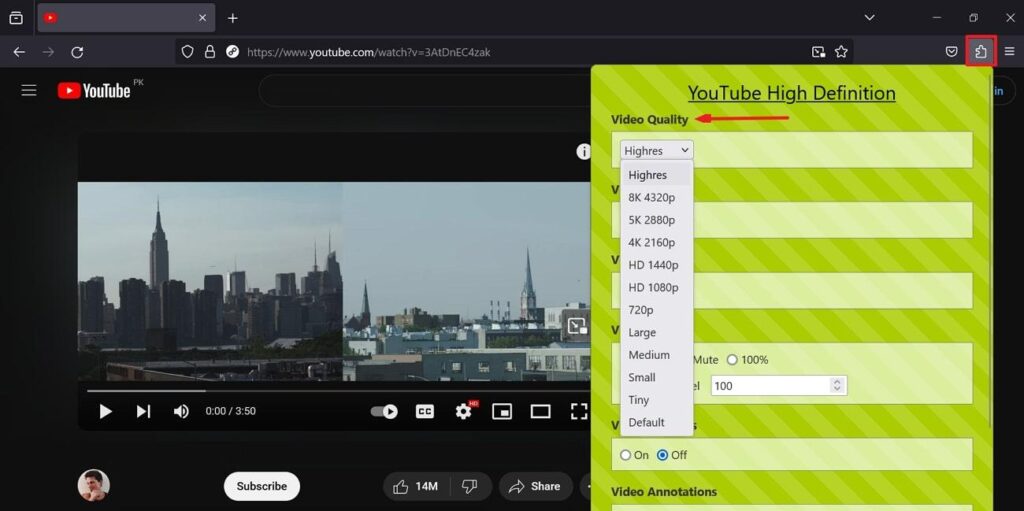Choose Default quality option
The height and width of the screenshot is (511, 1024).
(x=656, y=422)
